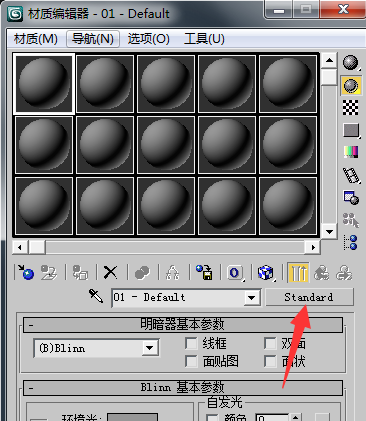The image size is (366, 421).
Task: Open the Material/Map Navigator icon
Action: point(351,242)
